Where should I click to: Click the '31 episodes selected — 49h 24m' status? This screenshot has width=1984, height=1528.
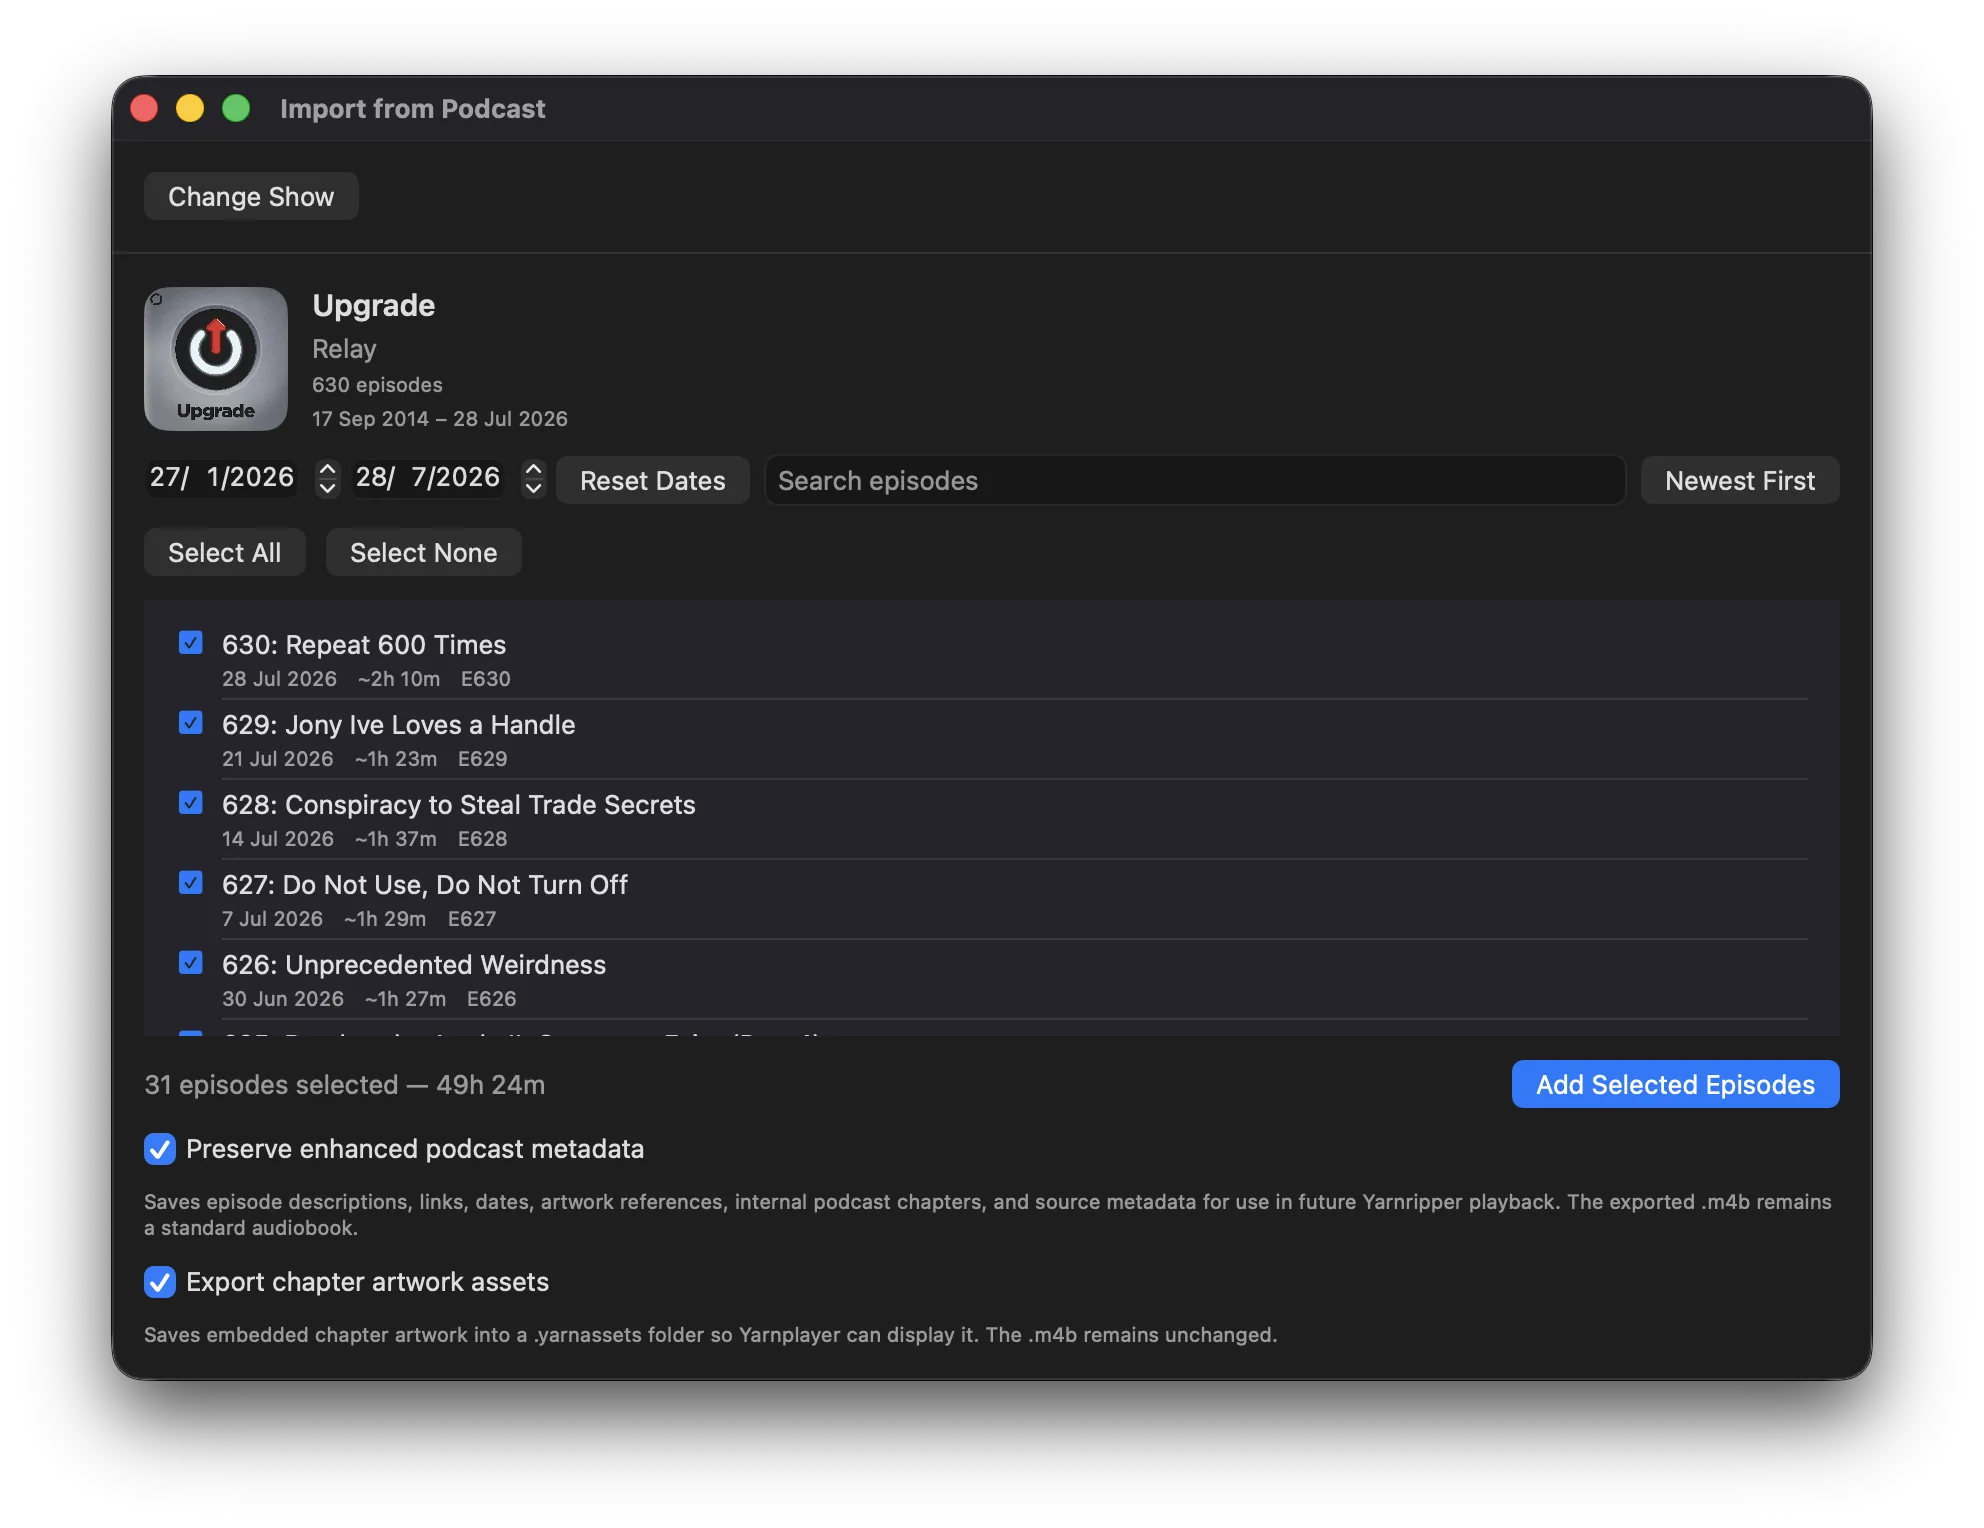click(x=345, y=1085)
